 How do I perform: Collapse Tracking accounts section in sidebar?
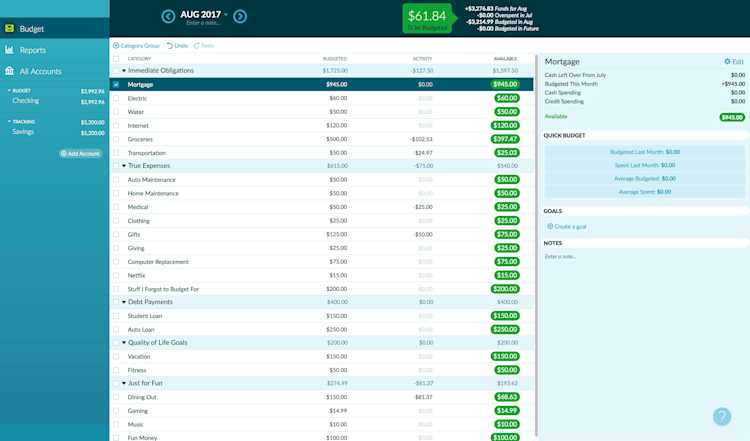click(x=9, y=121)
